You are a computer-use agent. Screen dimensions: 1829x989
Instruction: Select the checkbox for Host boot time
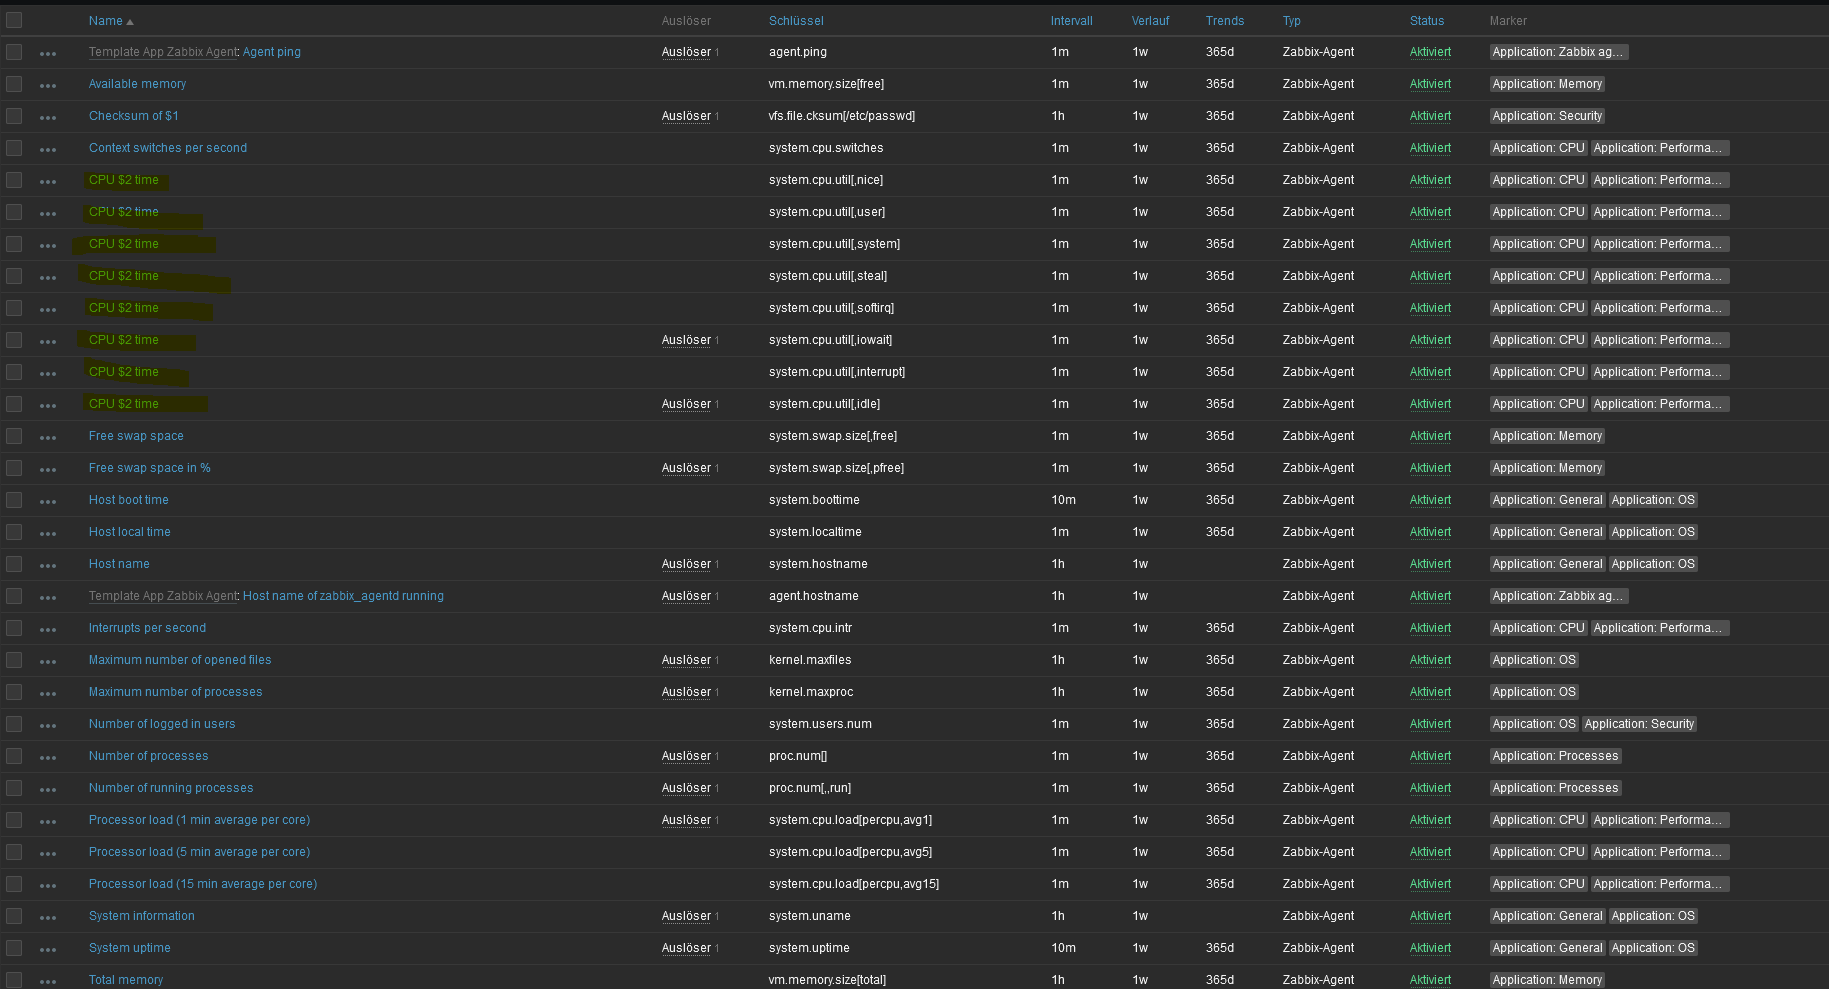click(14, 500)
